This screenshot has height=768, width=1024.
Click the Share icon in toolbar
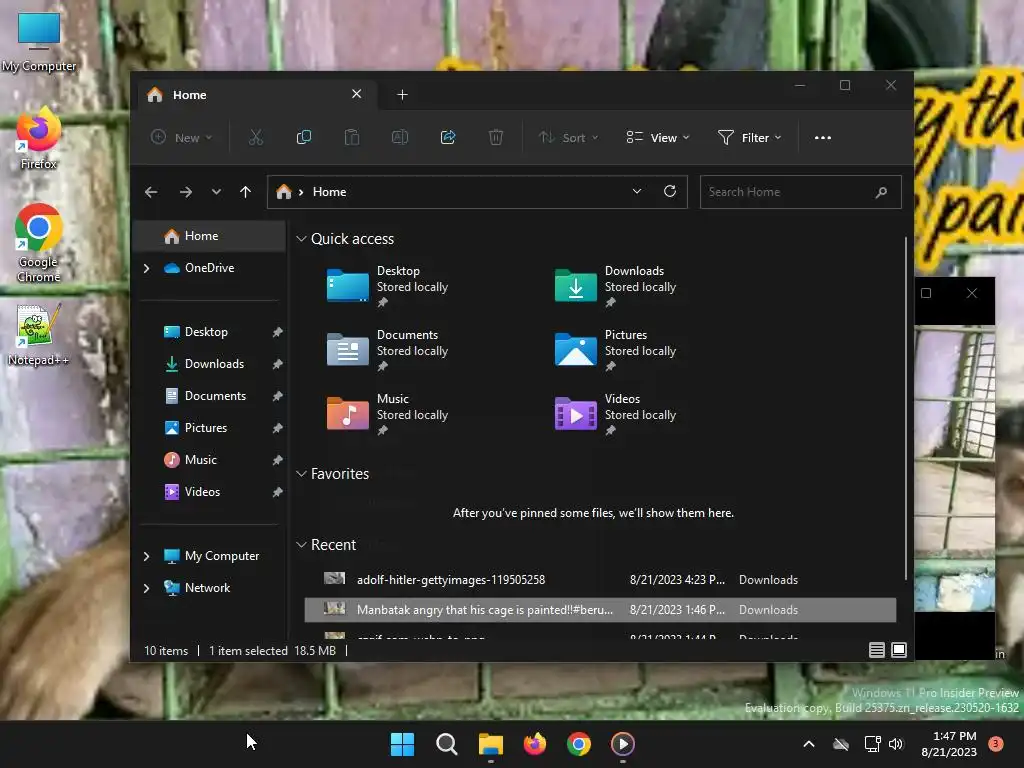(x=448, y=138)
